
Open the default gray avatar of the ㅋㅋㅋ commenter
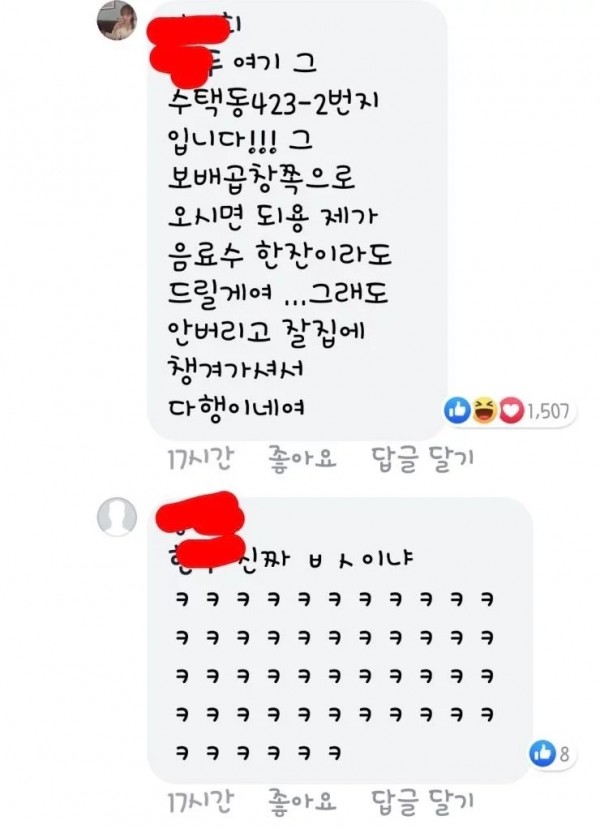[x=117, y=517]
